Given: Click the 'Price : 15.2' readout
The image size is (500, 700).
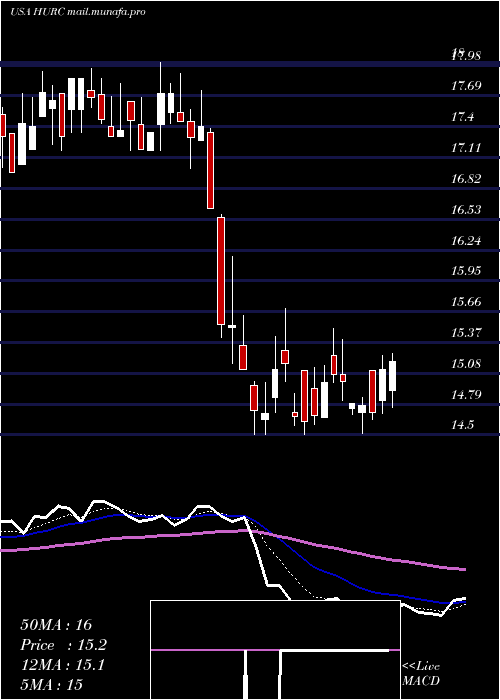Looking at the screenshot, I should 63,645.
